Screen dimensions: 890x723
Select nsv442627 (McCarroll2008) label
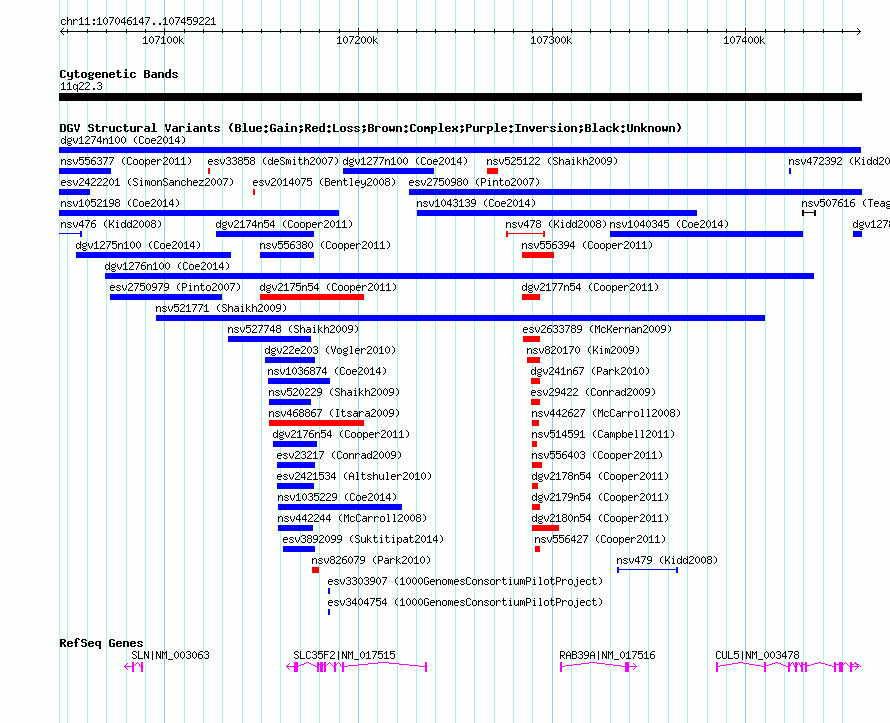click(x=606, y=413)
